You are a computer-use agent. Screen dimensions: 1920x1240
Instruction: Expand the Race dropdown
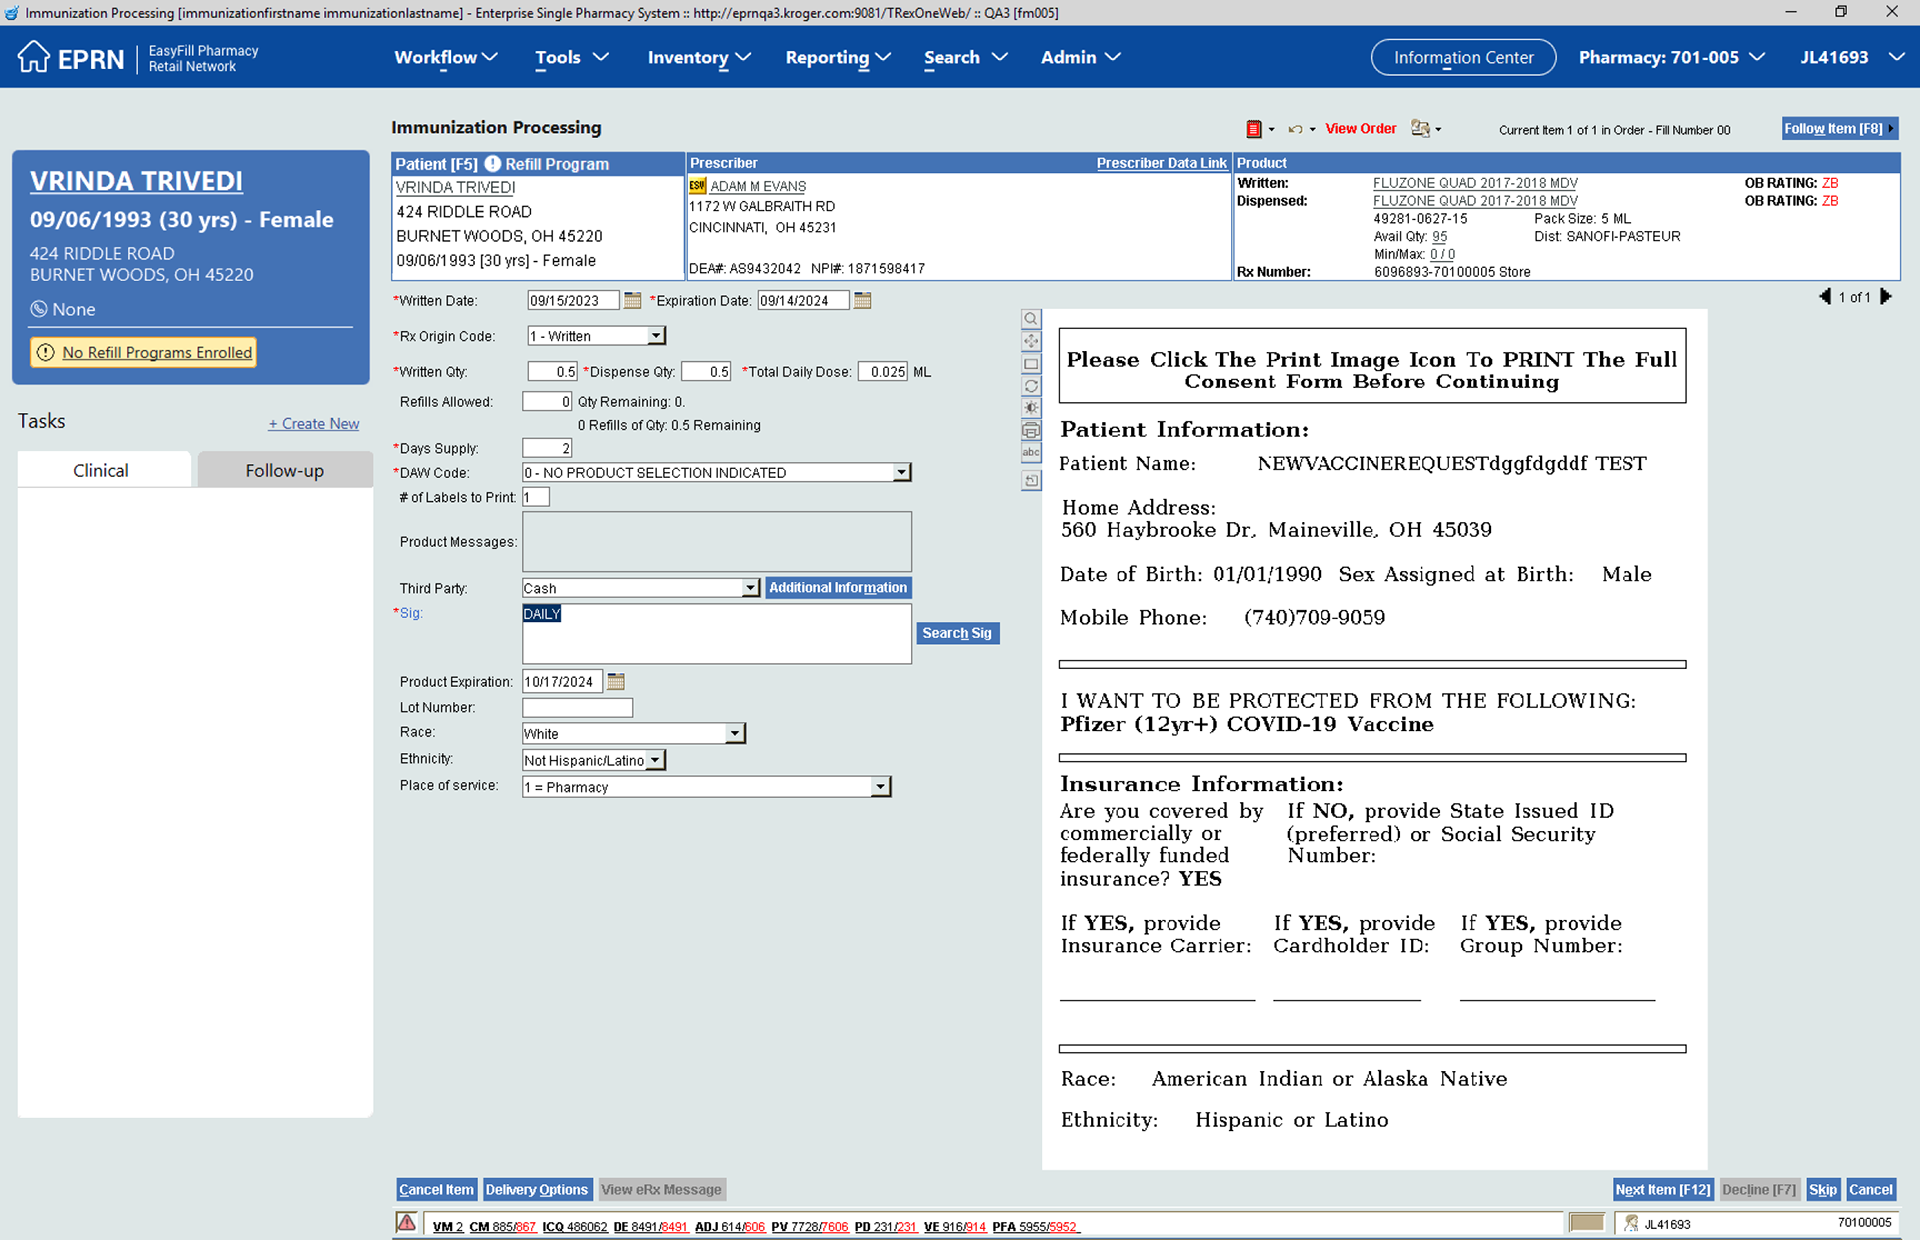[x=735, y=733]
